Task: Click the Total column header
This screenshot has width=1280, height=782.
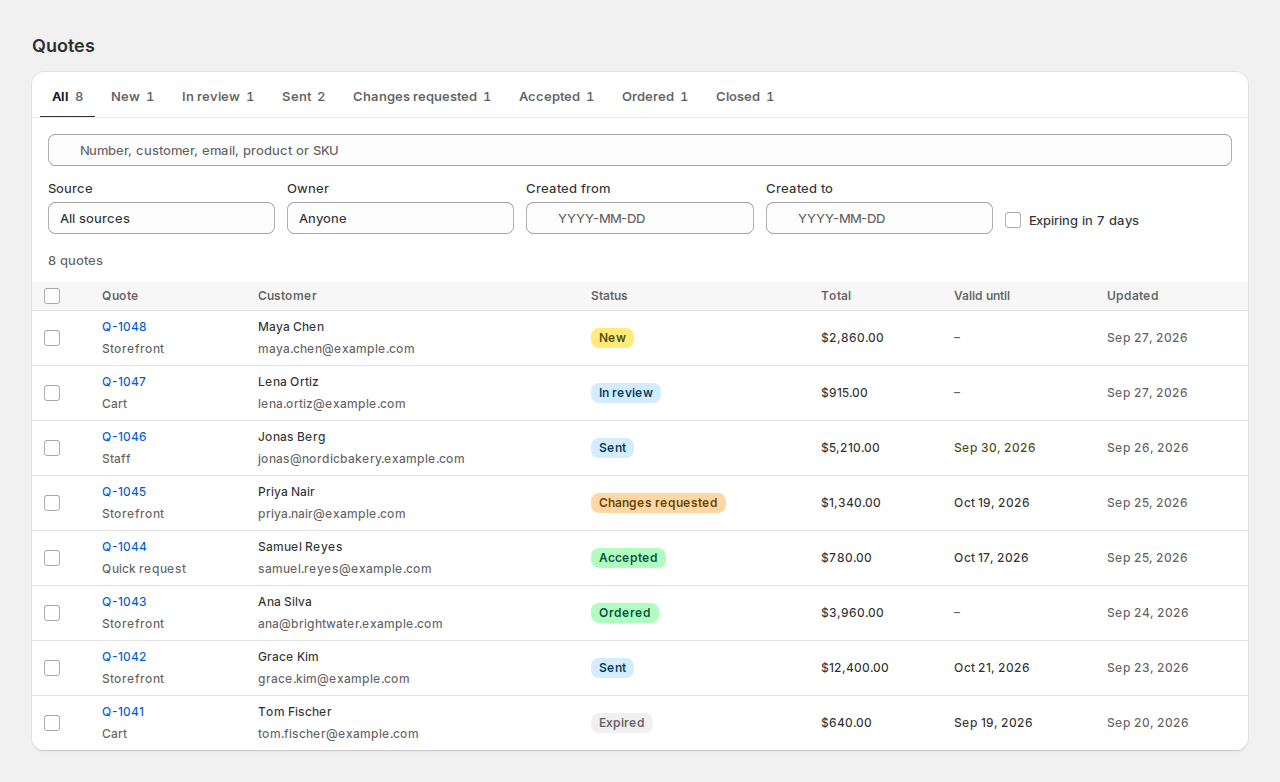Action: 836,296
